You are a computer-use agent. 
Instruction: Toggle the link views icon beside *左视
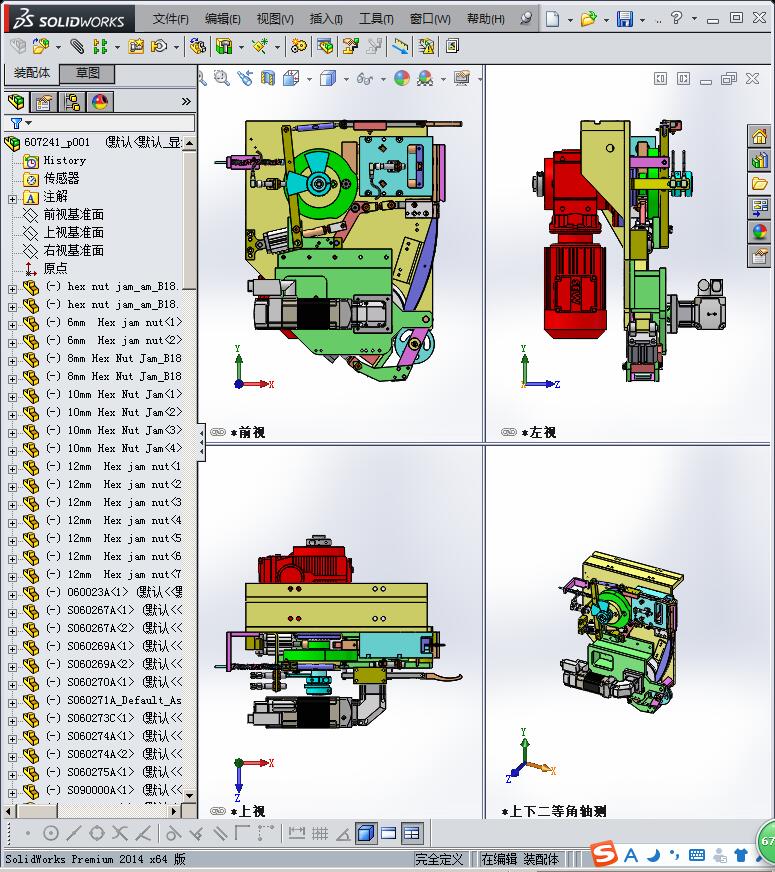pos(509,432)
